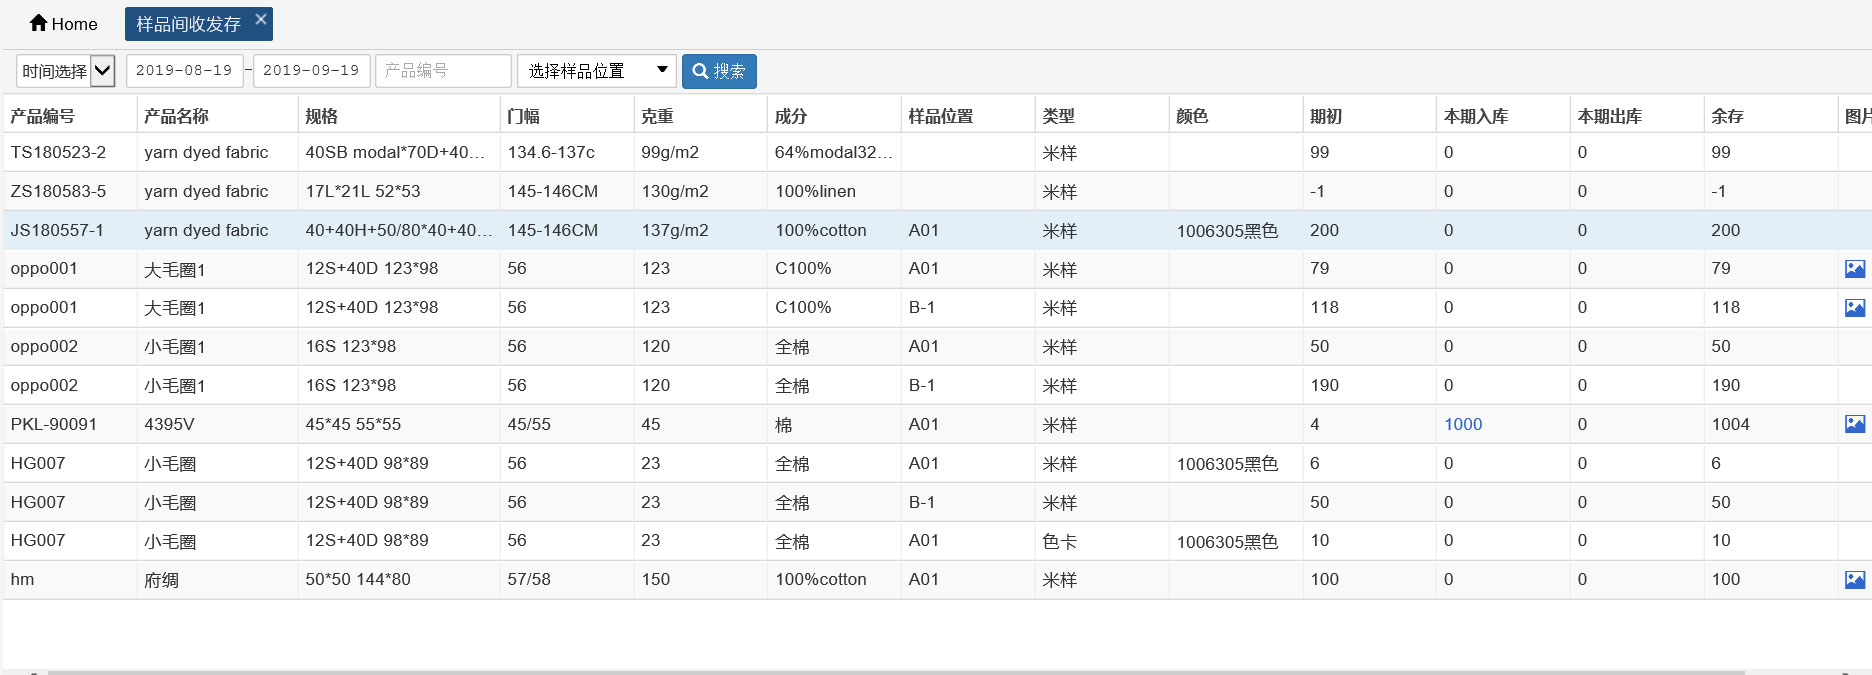Open the 1000 本期入库 link
This screenshot has height=675, width=1872.
click(1463, 425)
